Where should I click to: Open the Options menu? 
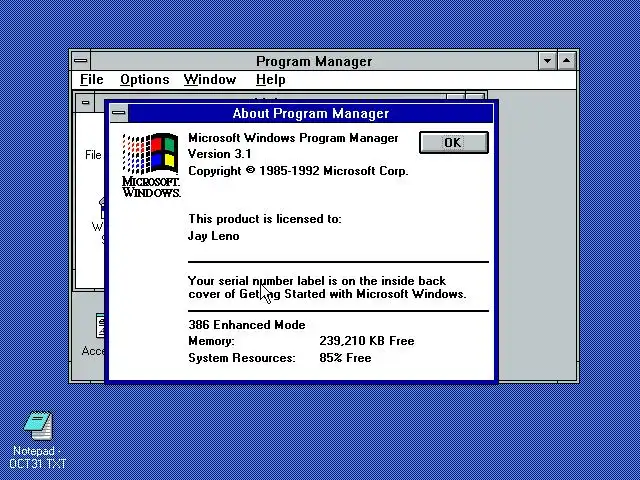pyautogui.click(x=144, y=80)
